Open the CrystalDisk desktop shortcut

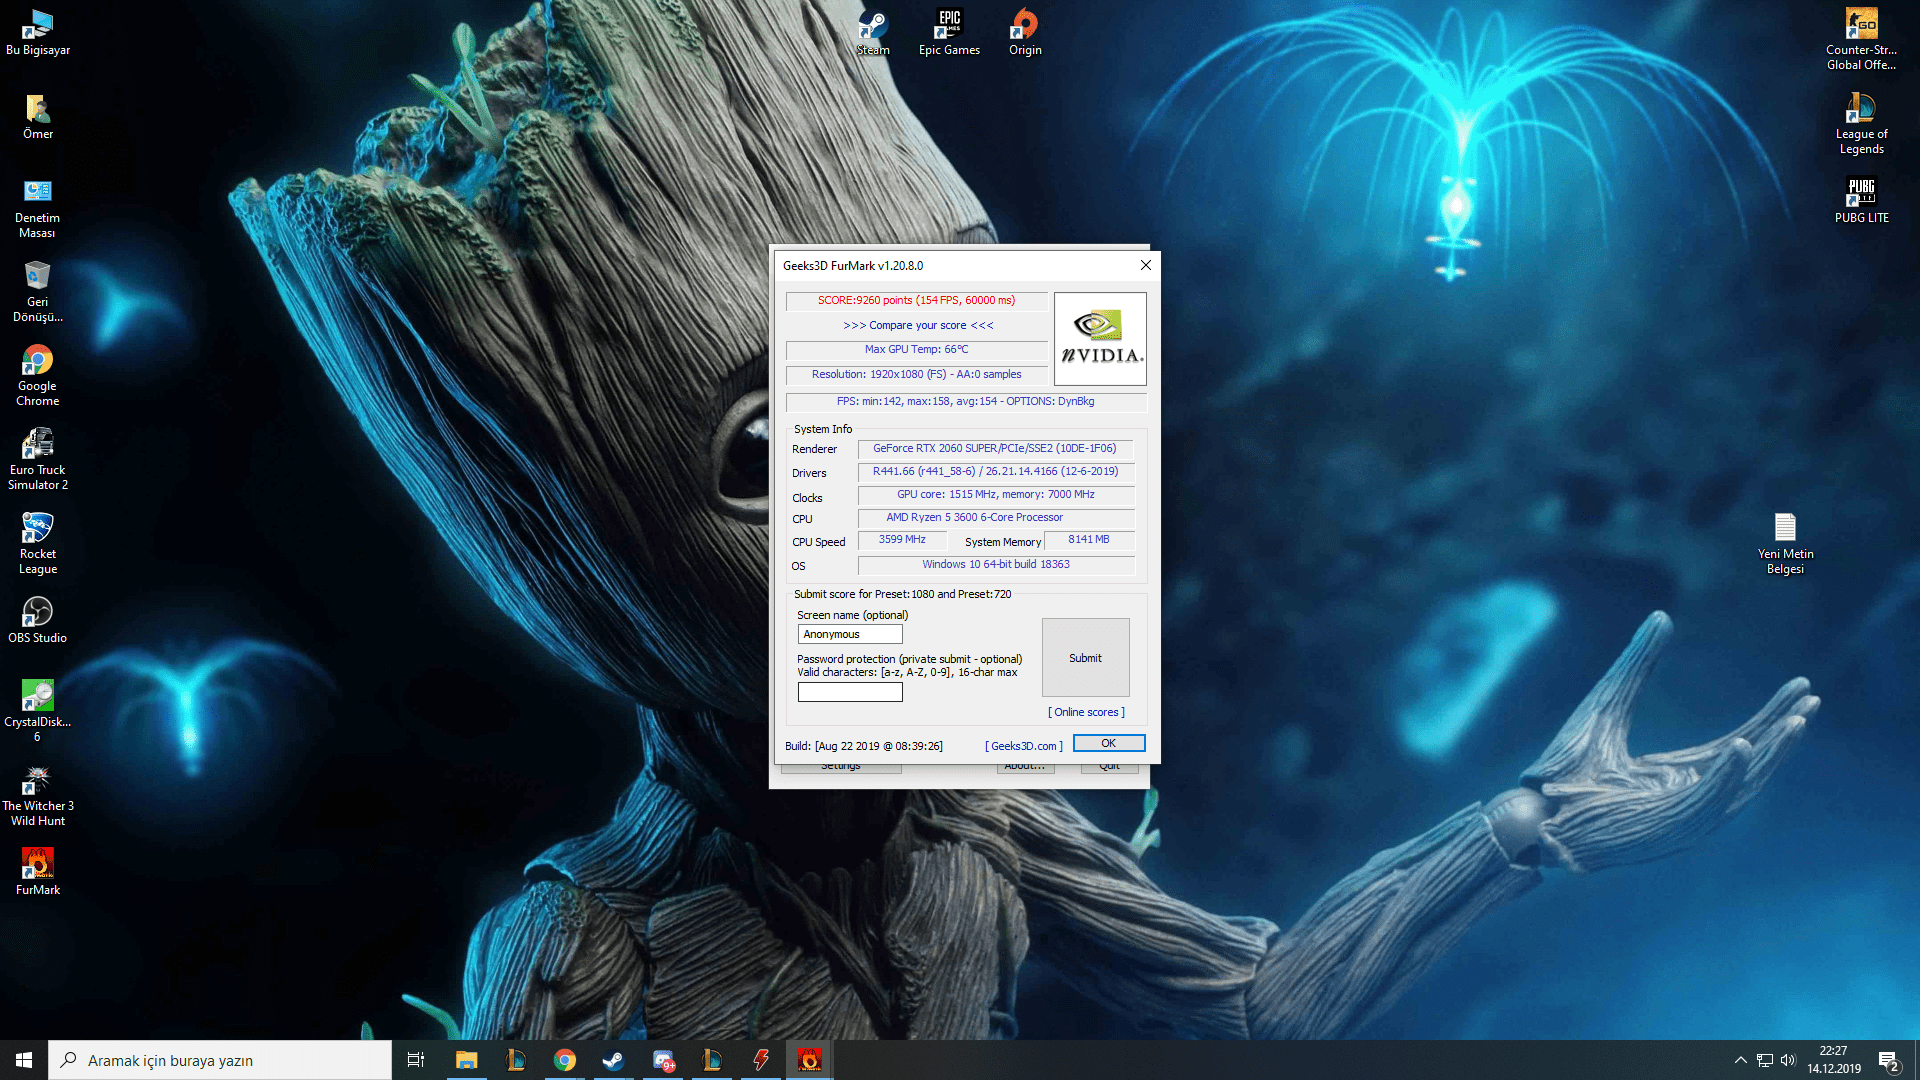point(37,697)
